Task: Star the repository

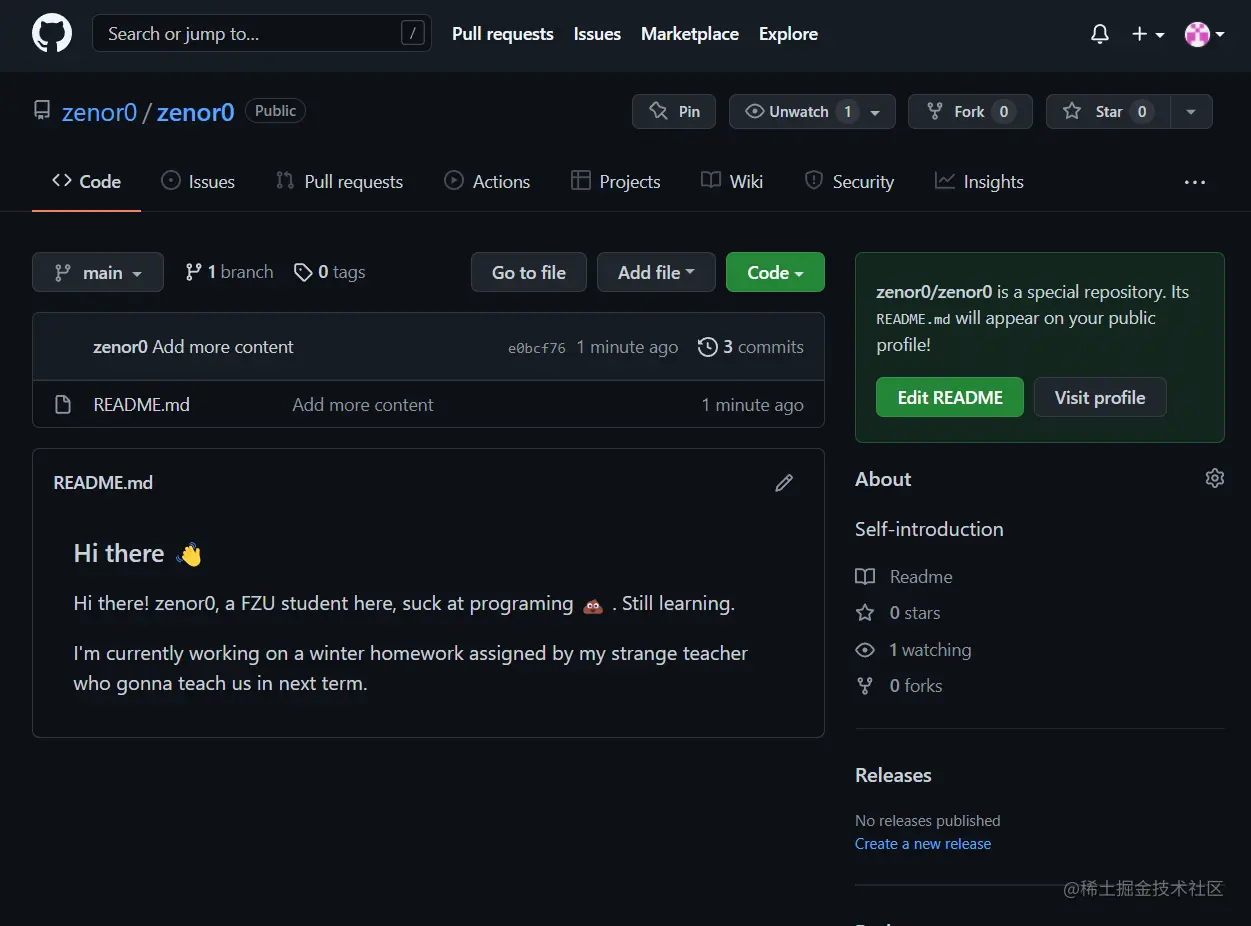Action: coord(1107,112)
